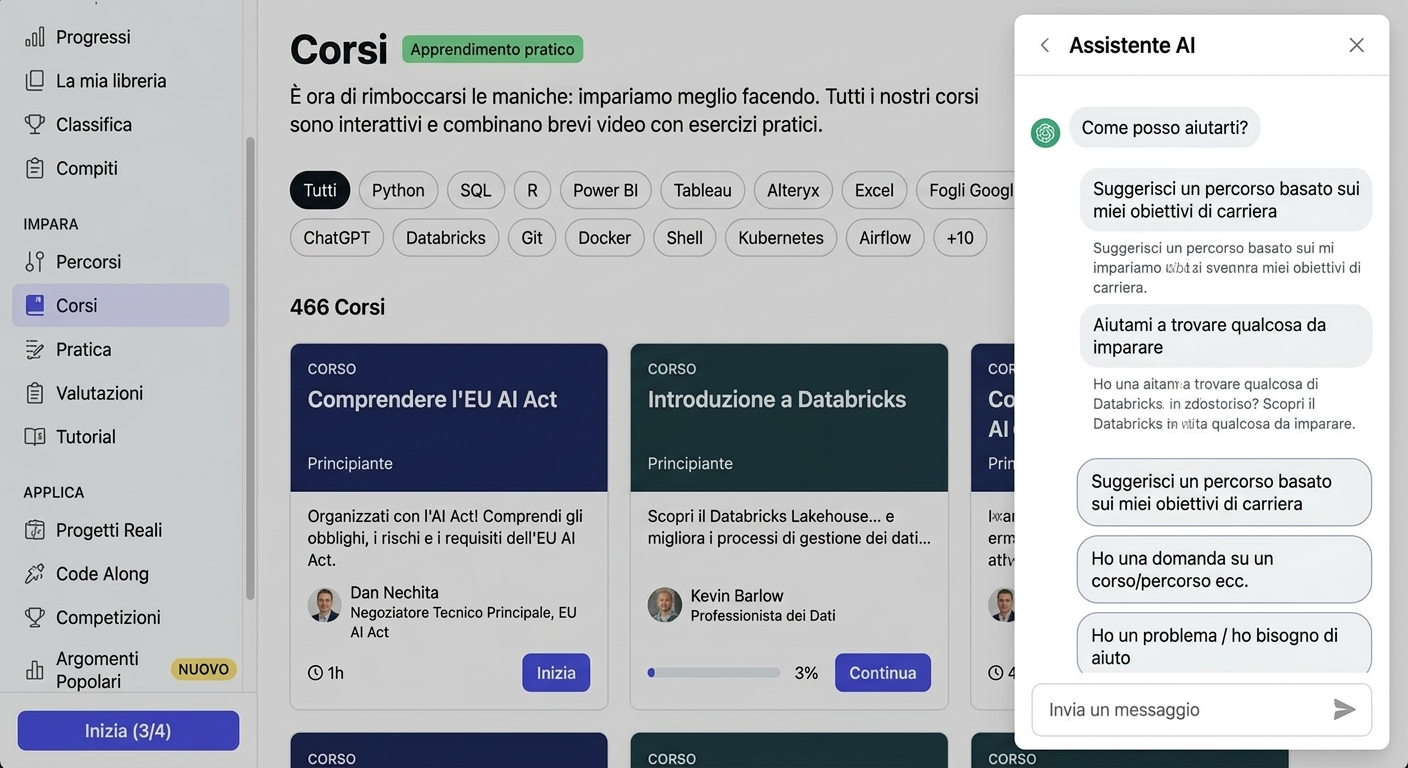Select the Airflow filter chip
This screenshot has height=768, width=1408.
(x=885, y=238)
